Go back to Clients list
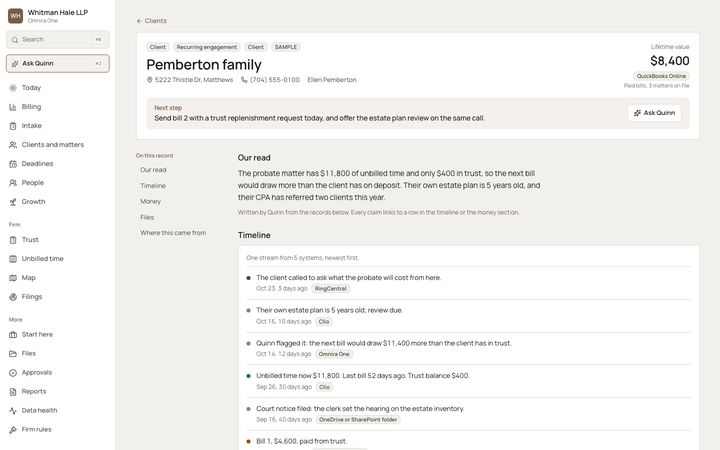 [152, 21]
